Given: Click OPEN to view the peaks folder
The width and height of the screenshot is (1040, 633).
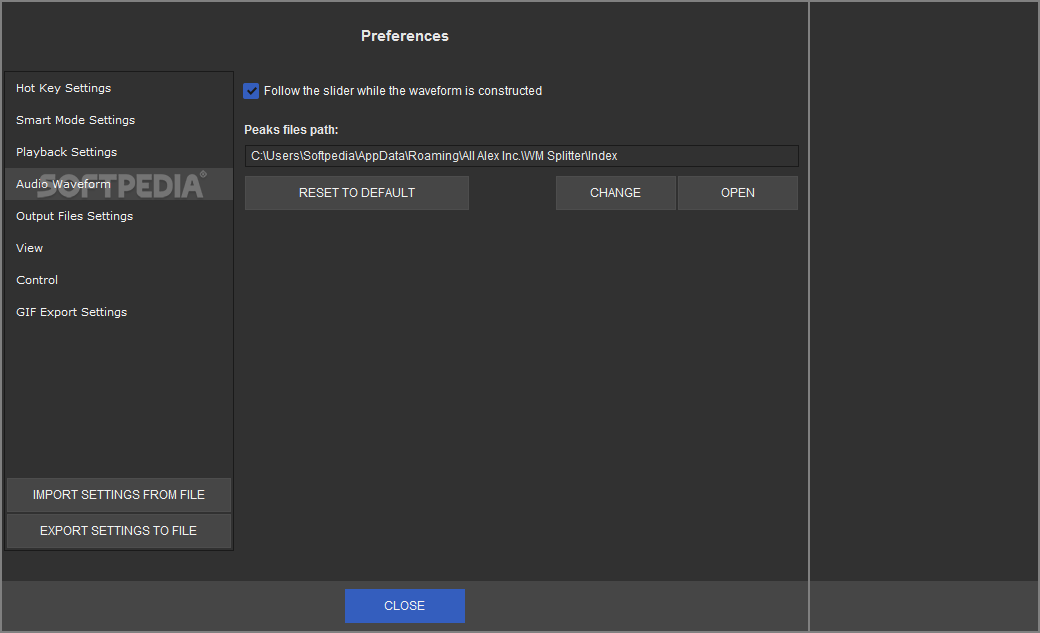Looking at the screenshot, I should click(737, 193).
